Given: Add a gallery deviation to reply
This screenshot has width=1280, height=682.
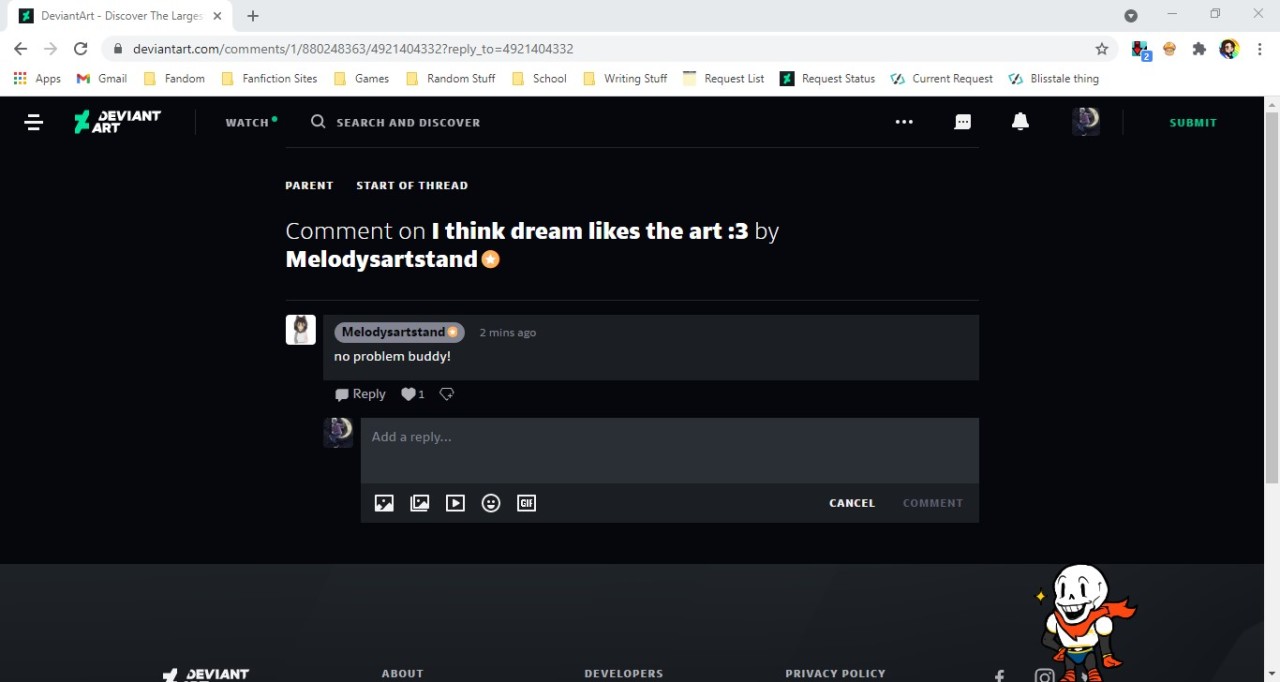Looking at the screenshot, I should pyautogui.click(x=420, y=503).
